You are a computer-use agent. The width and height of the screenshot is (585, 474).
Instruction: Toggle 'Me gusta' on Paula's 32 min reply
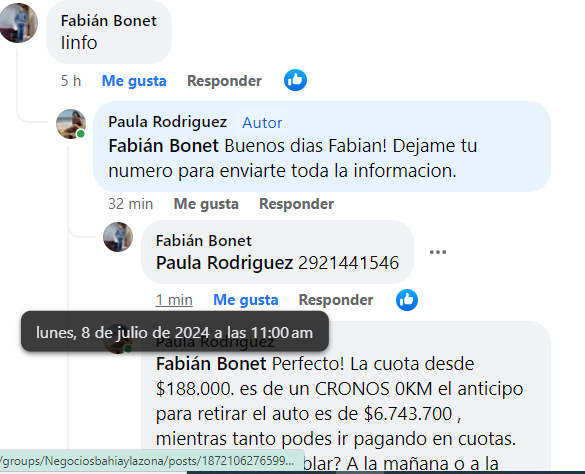206,204
